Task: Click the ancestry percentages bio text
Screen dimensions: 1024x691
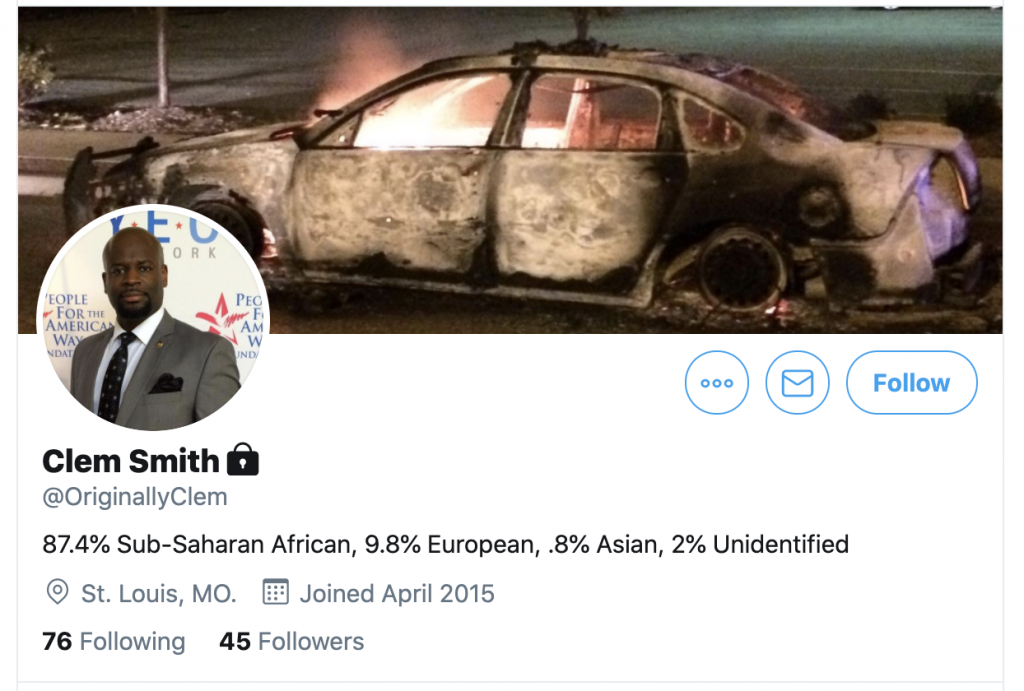Action: (x=445, y=544)
